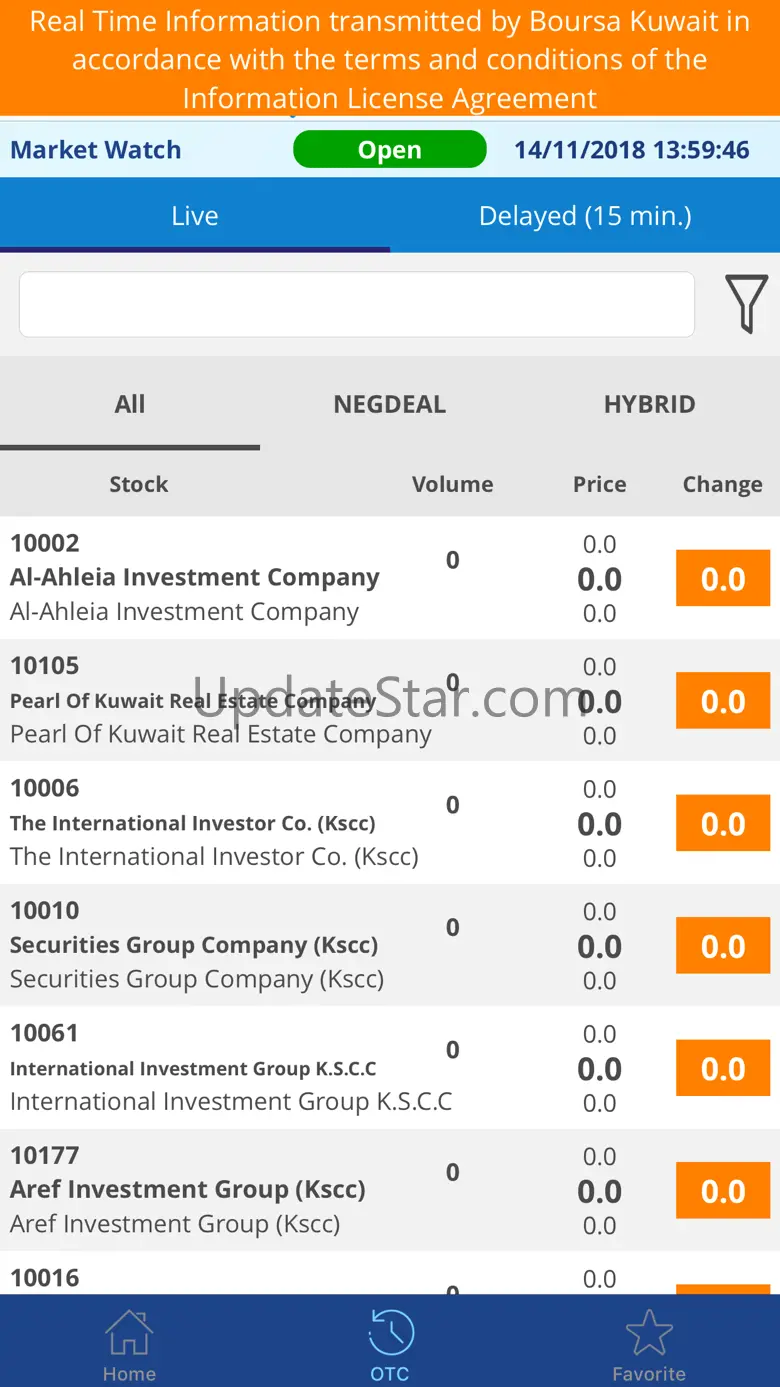Sort by the Change column header
780x1387 pixels.
(722, 484)
